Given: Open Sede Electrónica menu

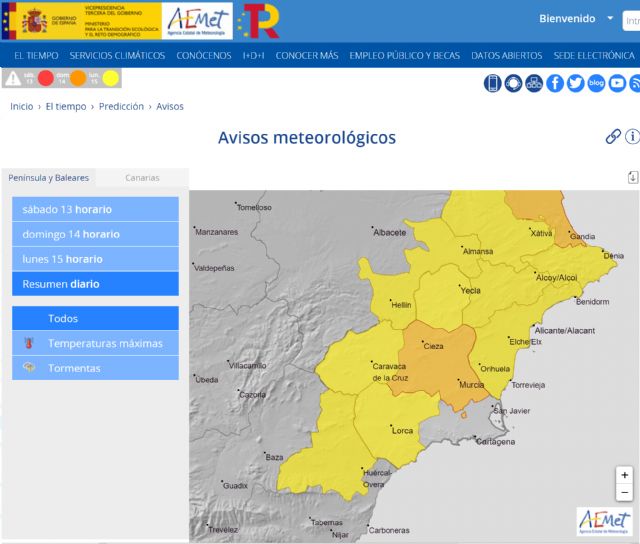Looking at the screenshot, I should pos(594,56).
